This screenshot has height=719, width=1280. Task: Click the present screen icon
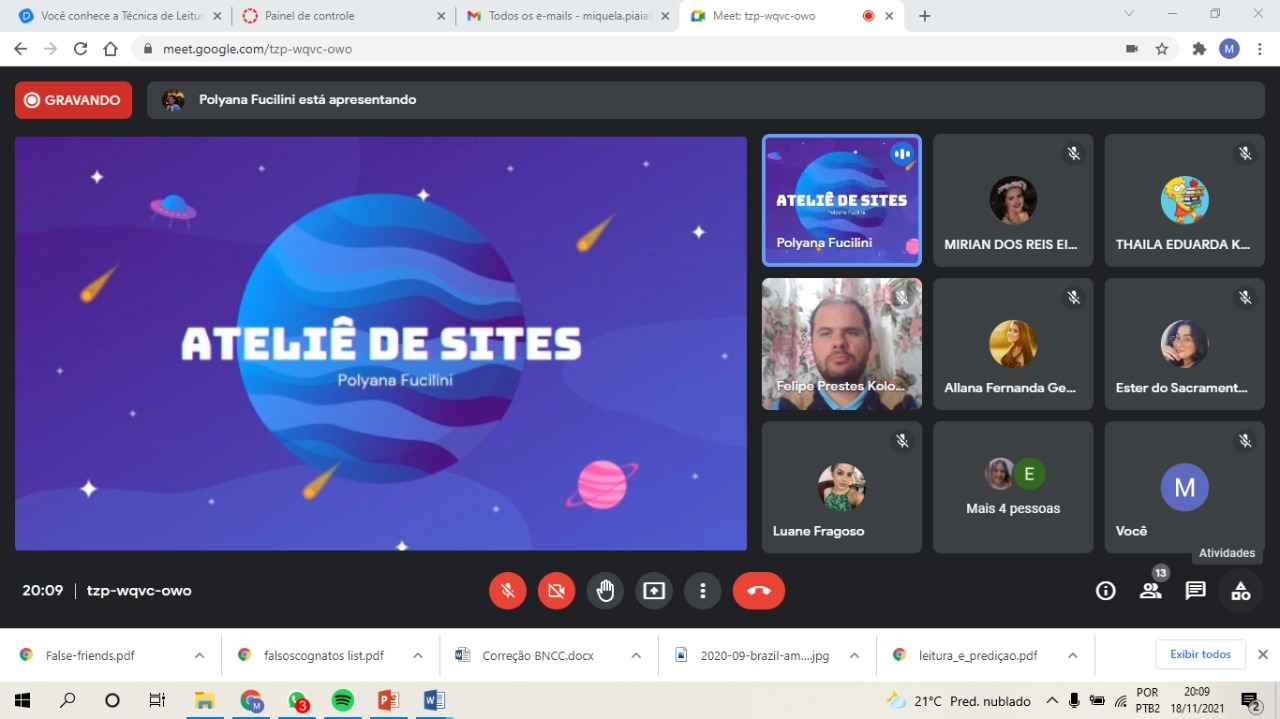pyautogui.click(x=654, y=591)
